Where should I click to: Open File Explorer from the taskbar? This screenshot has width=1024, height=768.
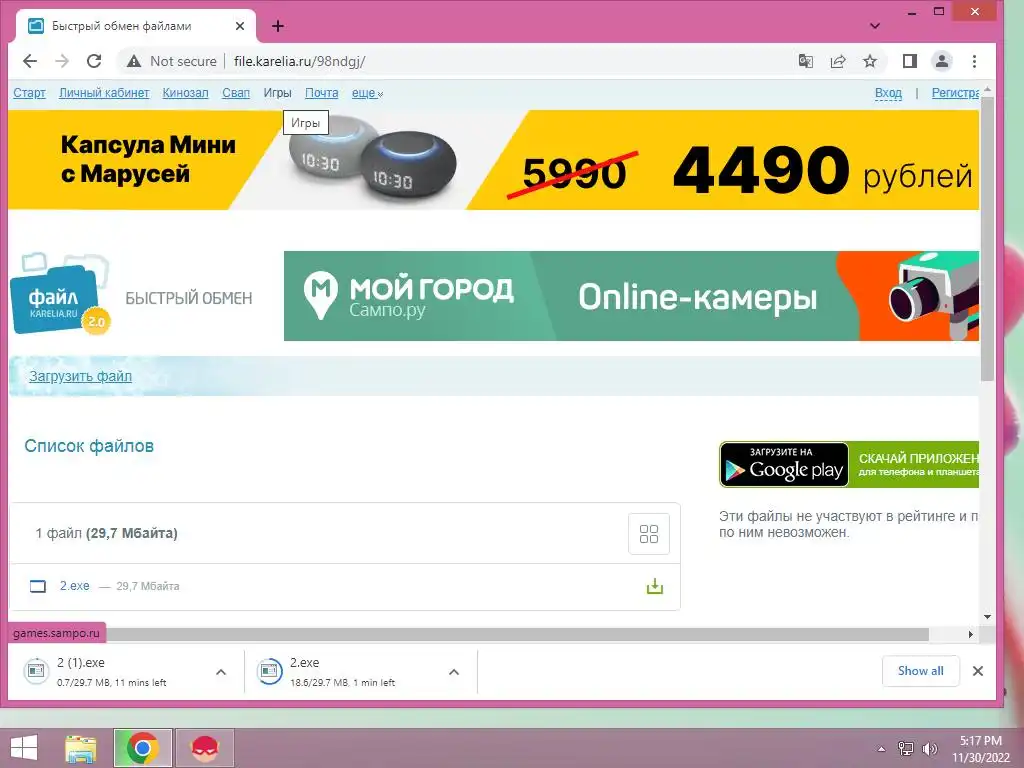(x=81, y=748)
